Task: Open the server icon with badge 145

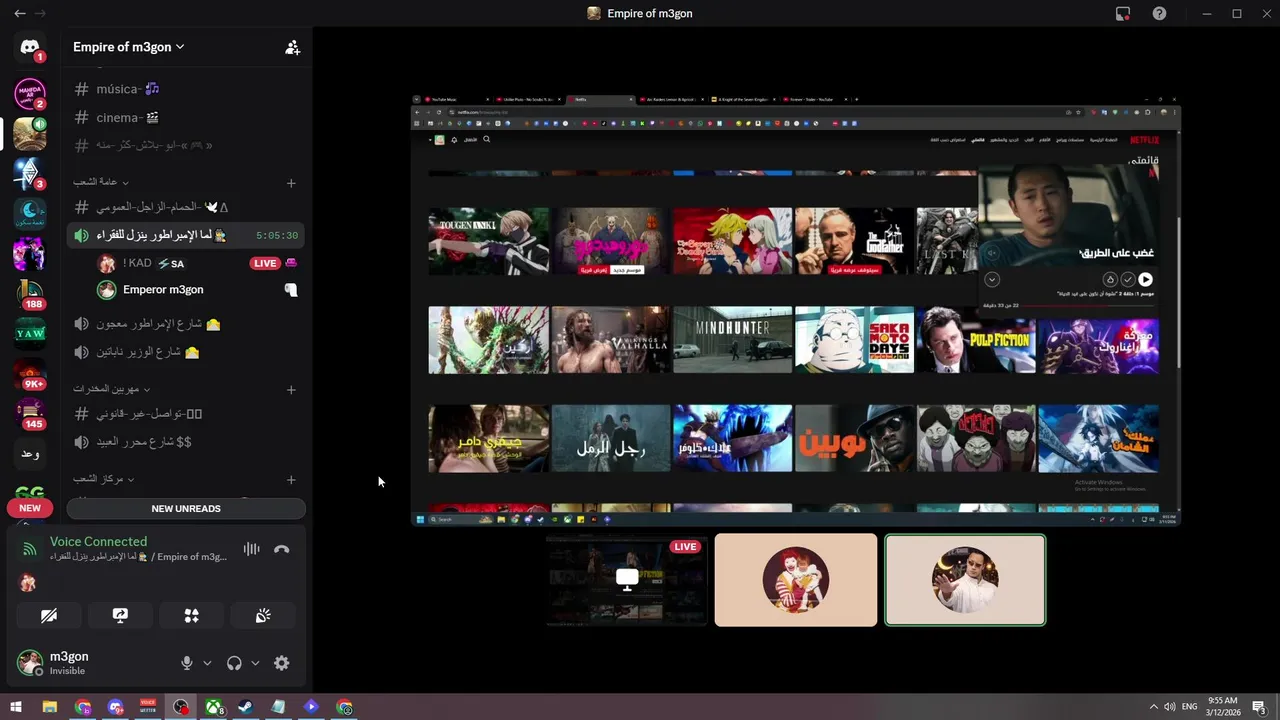Action: tap(30, 414)
